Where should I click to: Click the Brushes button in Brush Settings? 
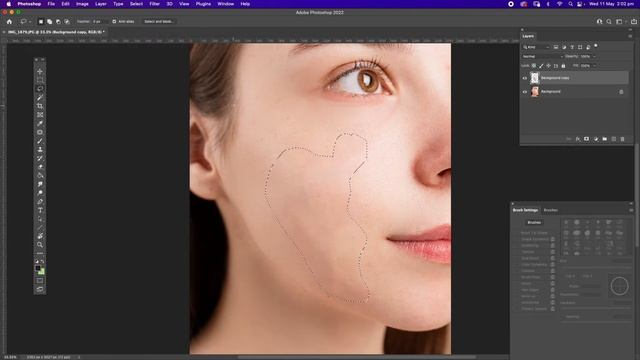coord(534,223)
